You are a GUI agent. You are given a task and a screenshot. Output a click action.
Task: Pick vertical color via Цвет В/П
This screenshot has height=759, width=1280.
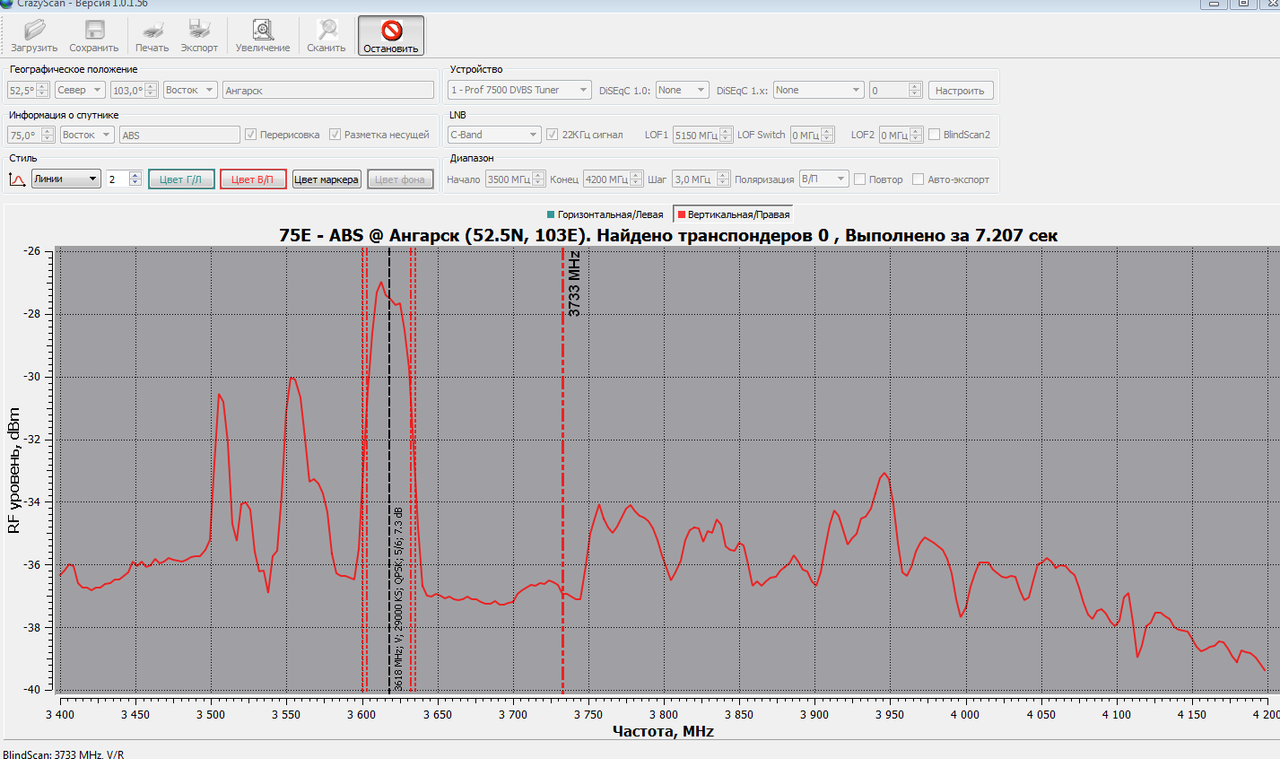[253, 179]
